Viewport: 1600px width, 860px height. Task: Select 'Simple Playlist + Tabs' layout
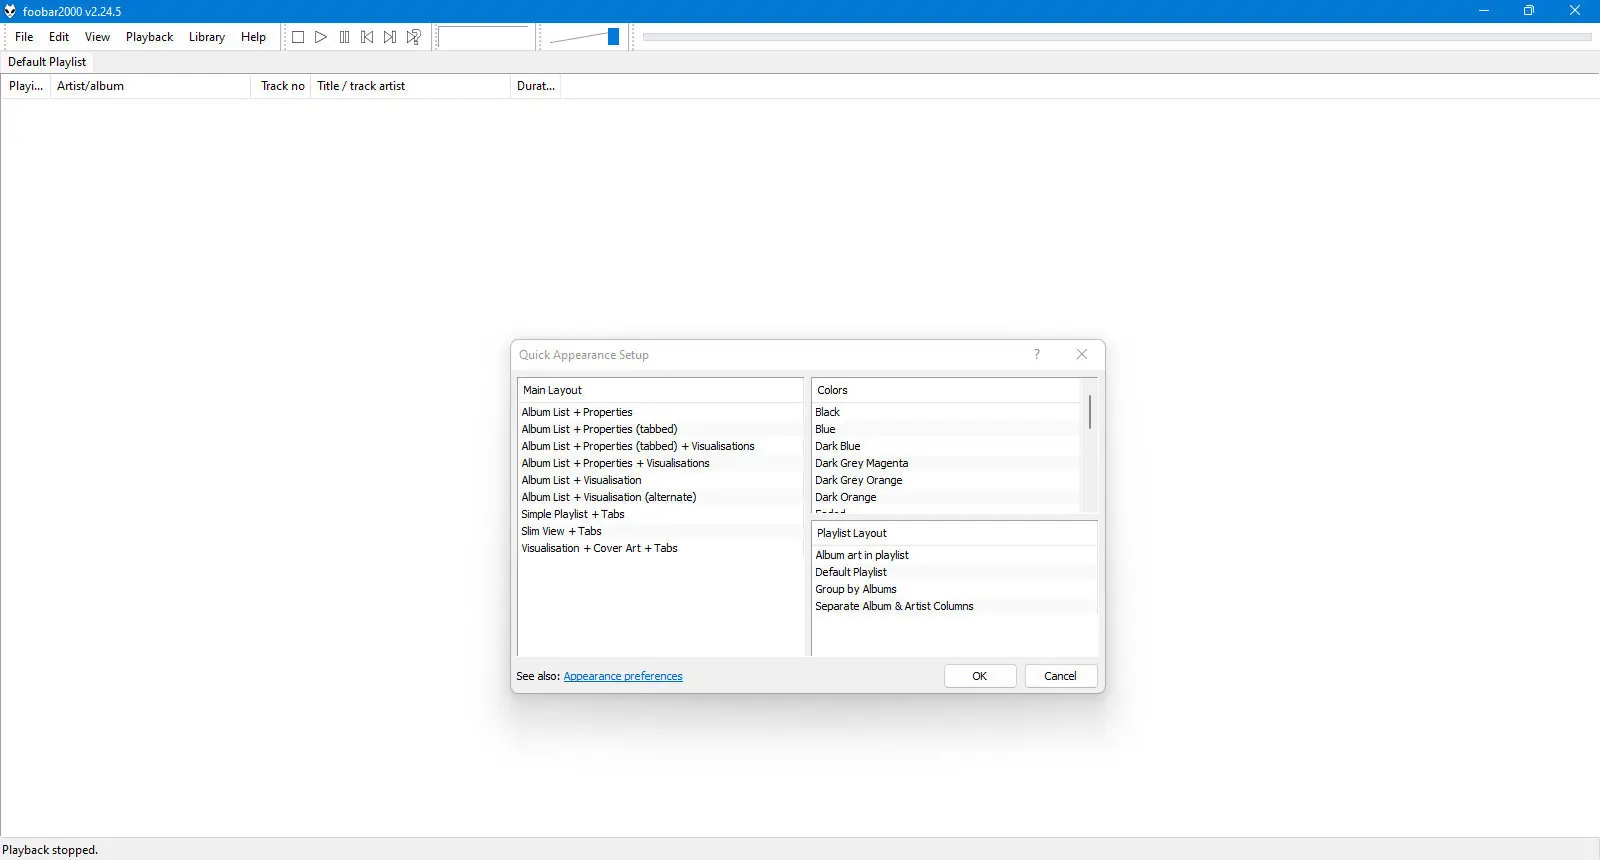click(x=660, y=514)
